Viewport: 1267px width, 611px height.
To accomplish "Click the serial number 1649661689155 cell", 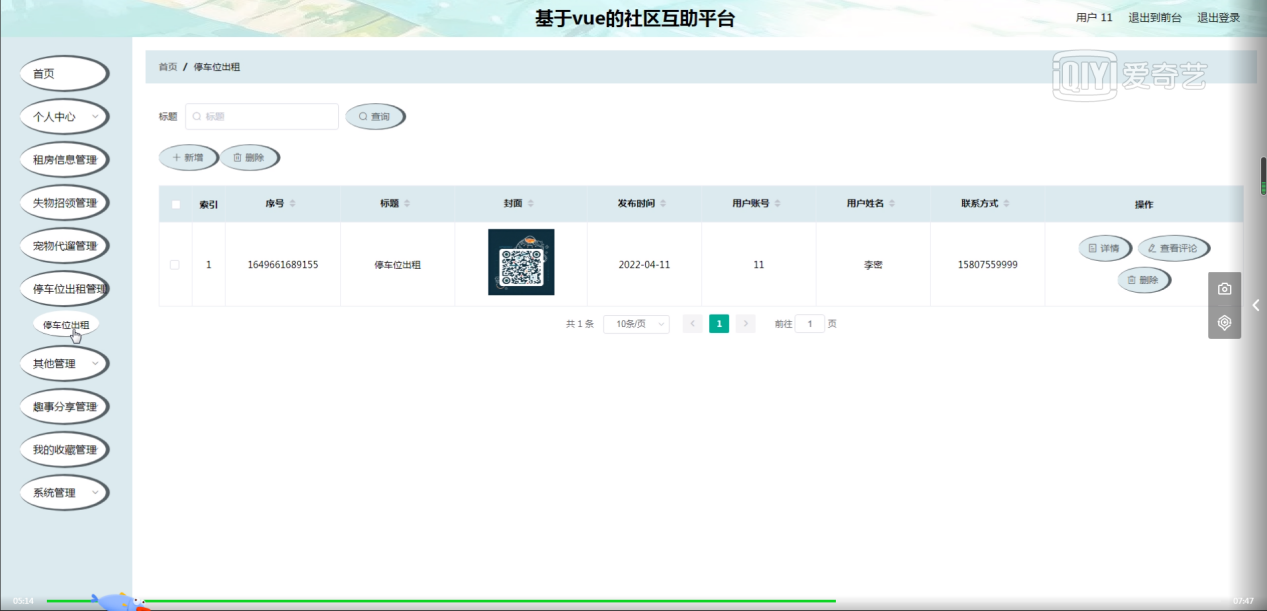I will [x=283, y=265].
